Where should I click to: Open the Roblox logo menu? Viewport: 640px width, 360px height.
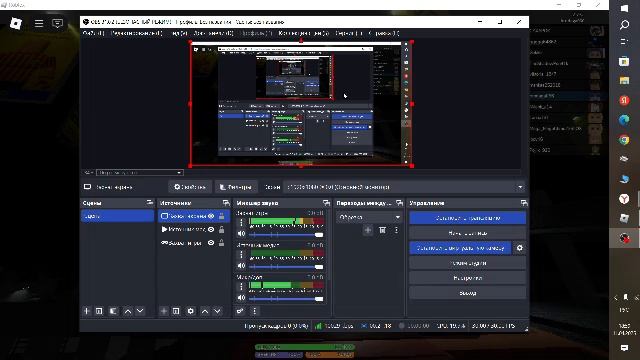coord(16,23)
